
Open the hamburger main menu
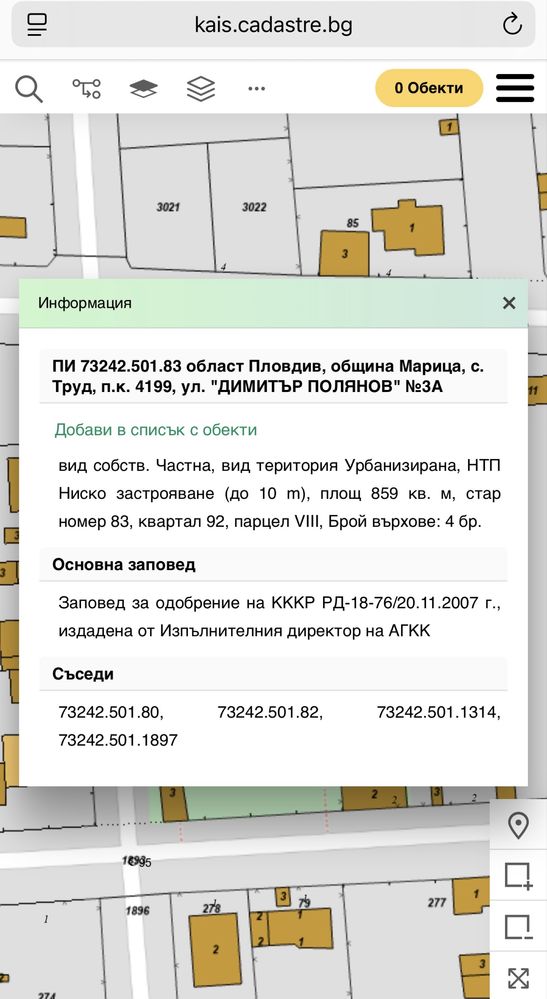tap(515, 88)
